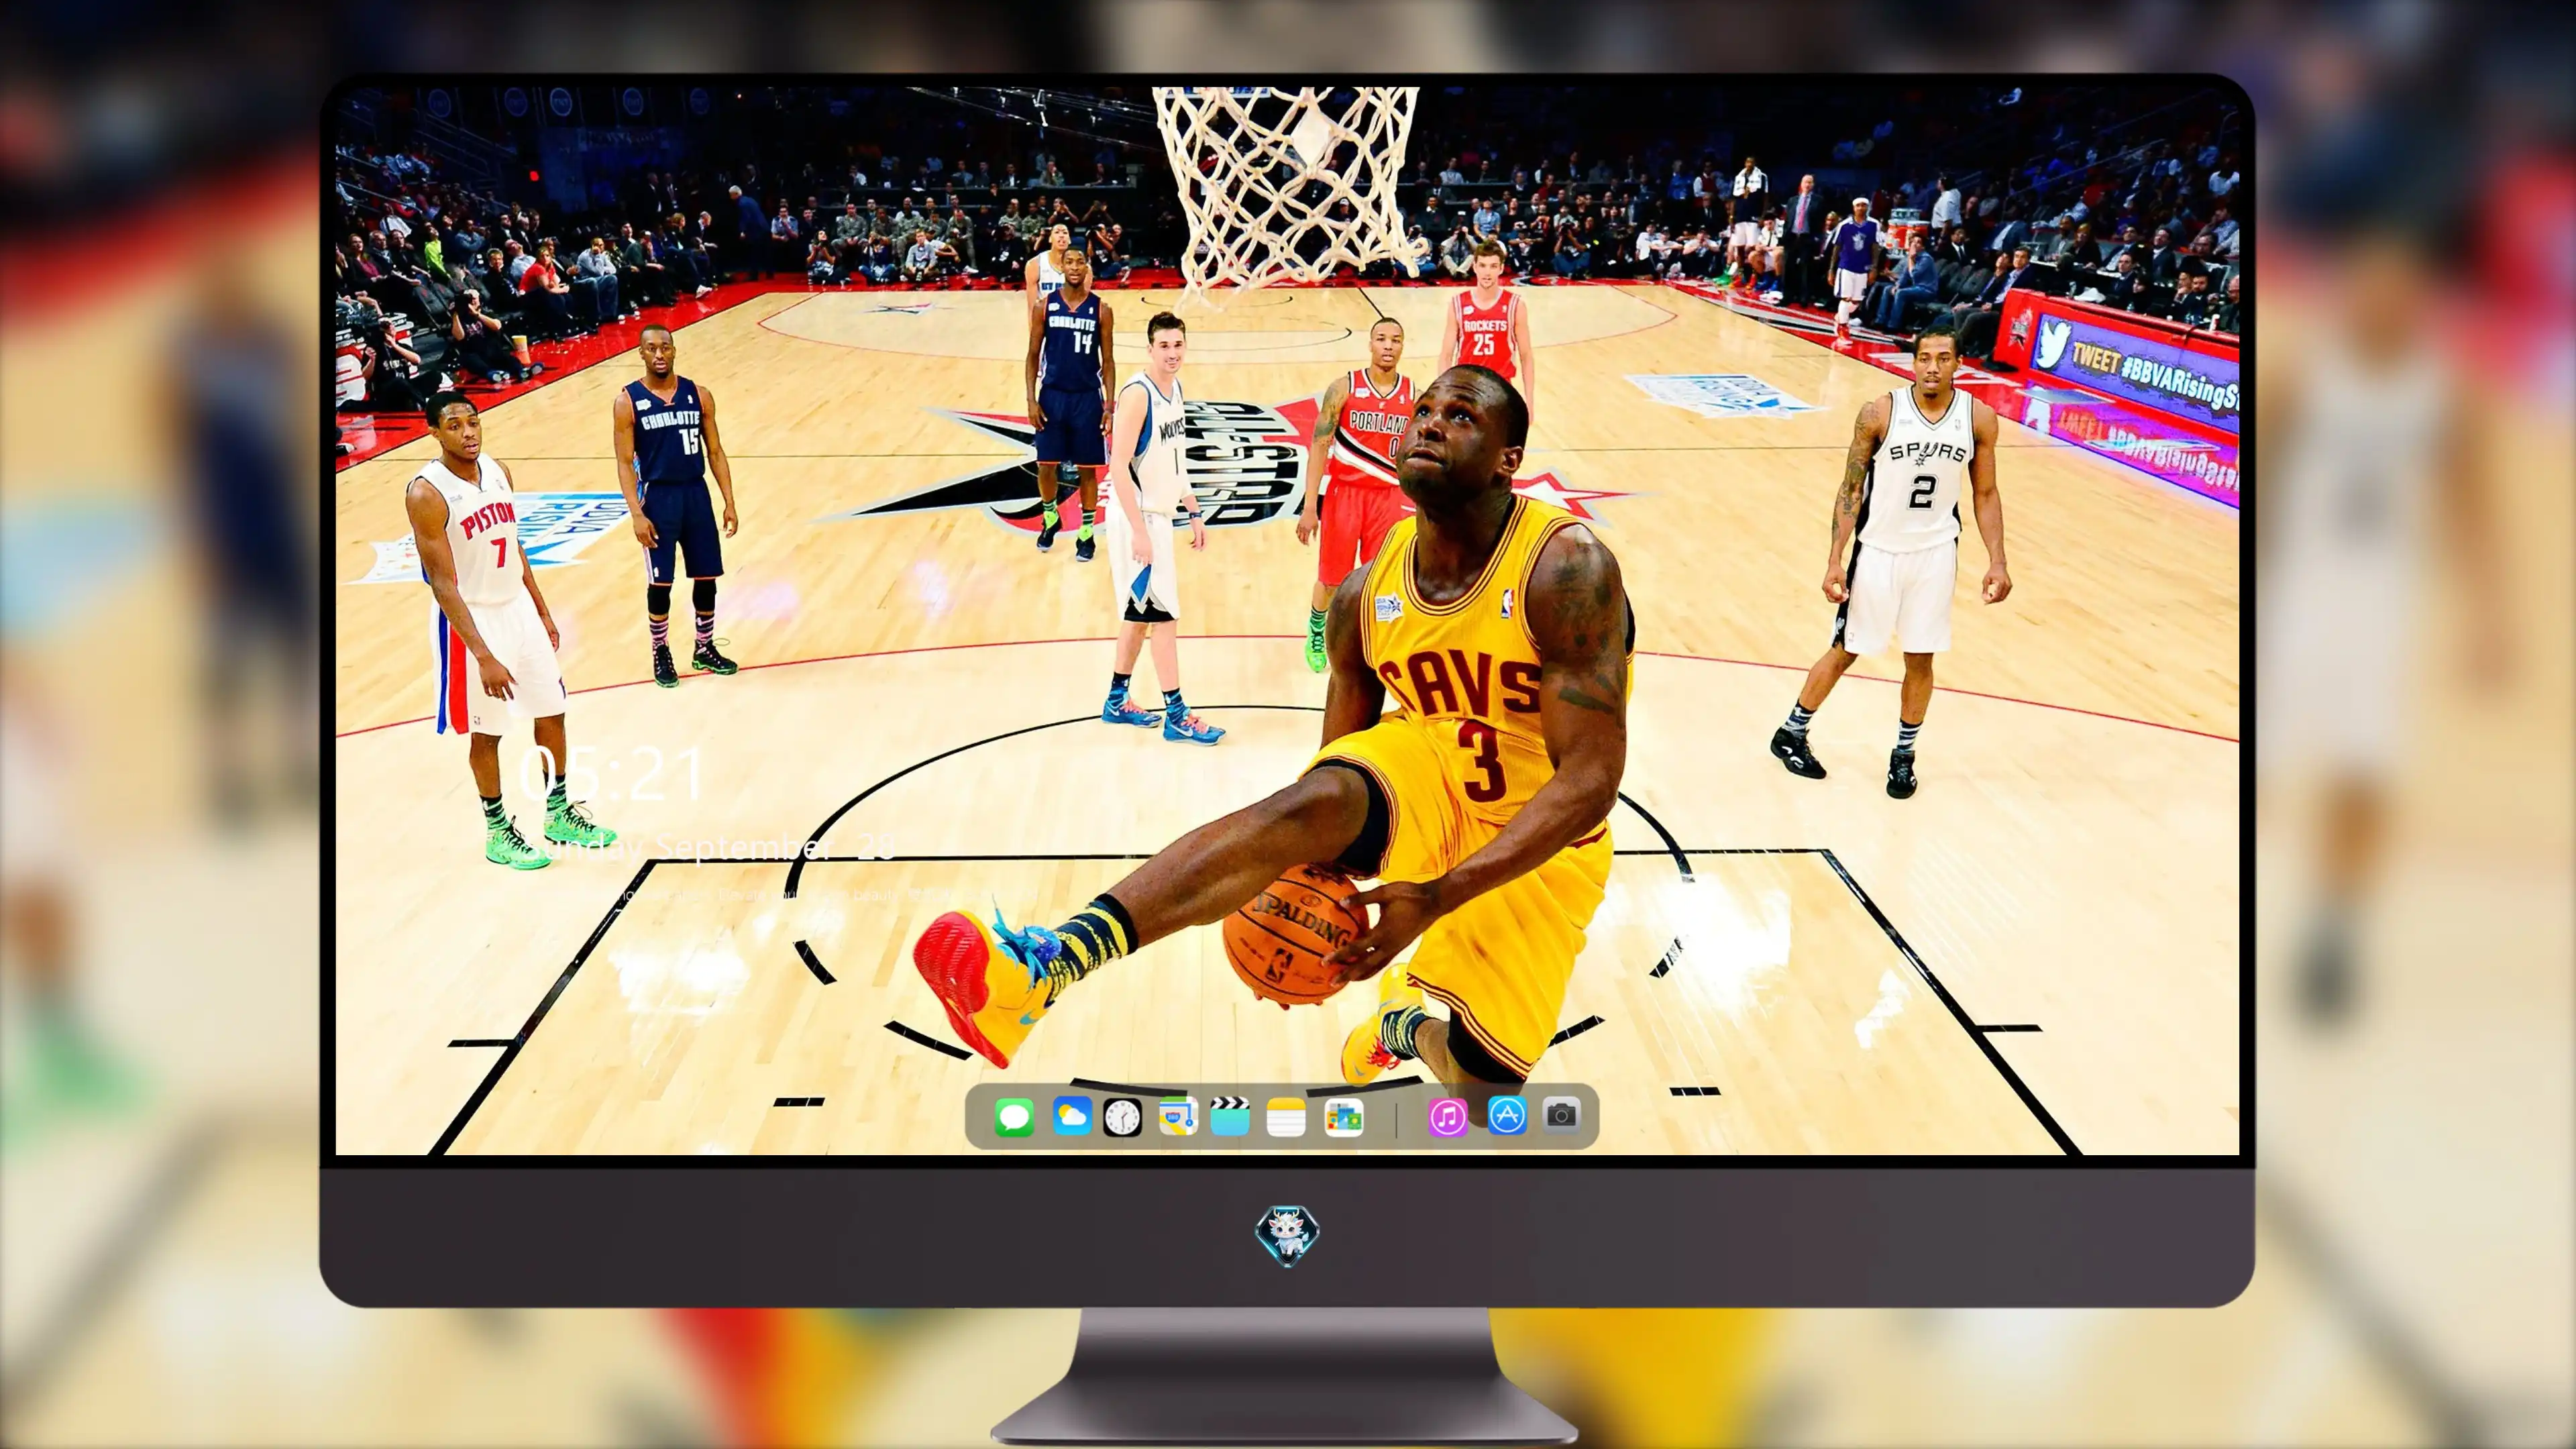The height and width of the screenshot is (1449, 2576).
Task: Open the photo gallery app in dock
Action: pyautogui.click(x=1343, y=1117)
